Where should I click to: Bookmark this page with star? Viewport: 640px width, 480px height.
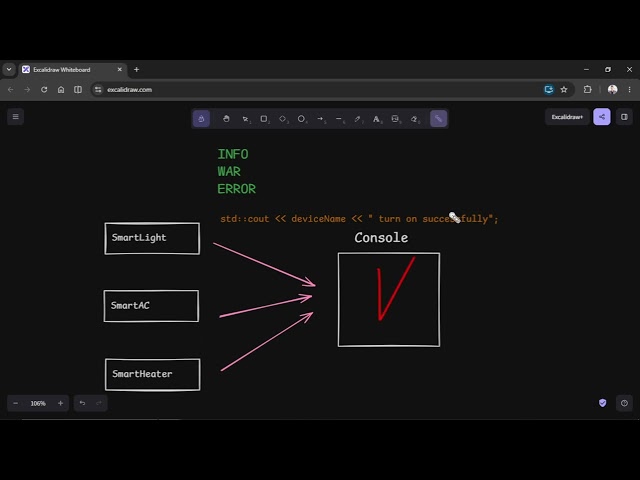coord(564,89)
